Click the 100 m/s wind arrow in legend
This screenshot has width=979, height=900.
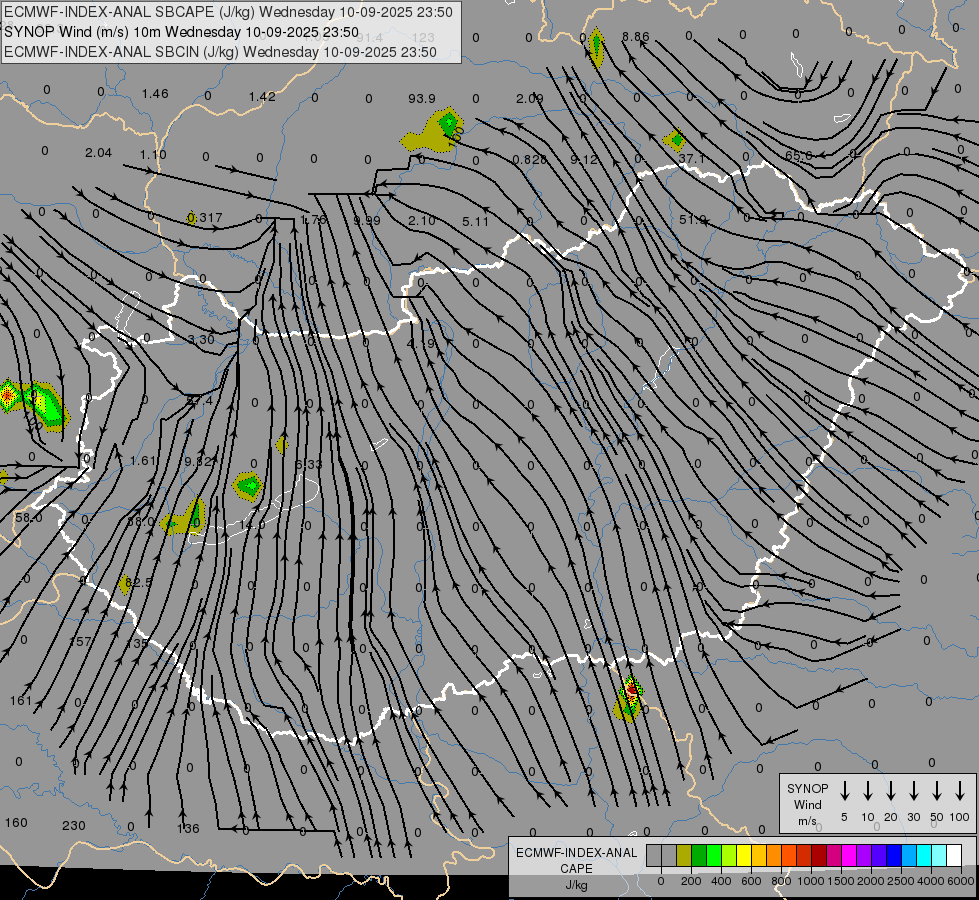point(960,791)
